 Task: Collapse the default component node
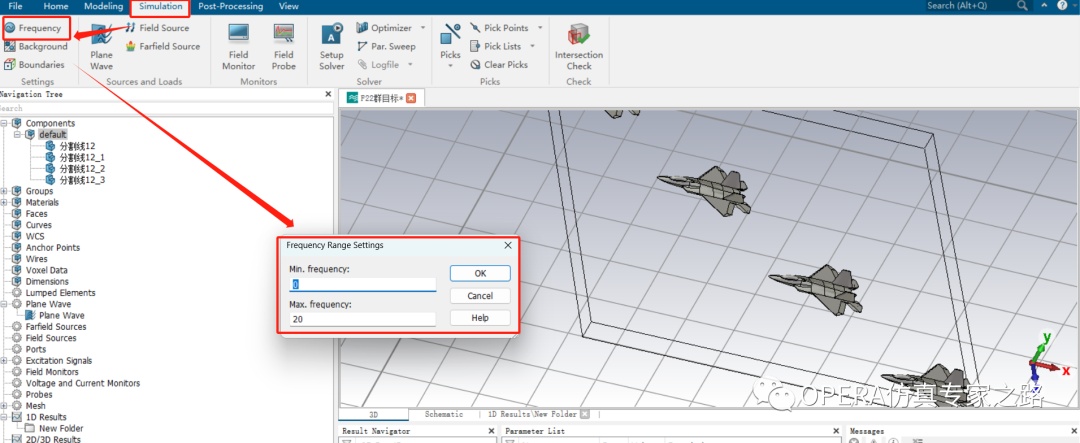tap(18, 134)
